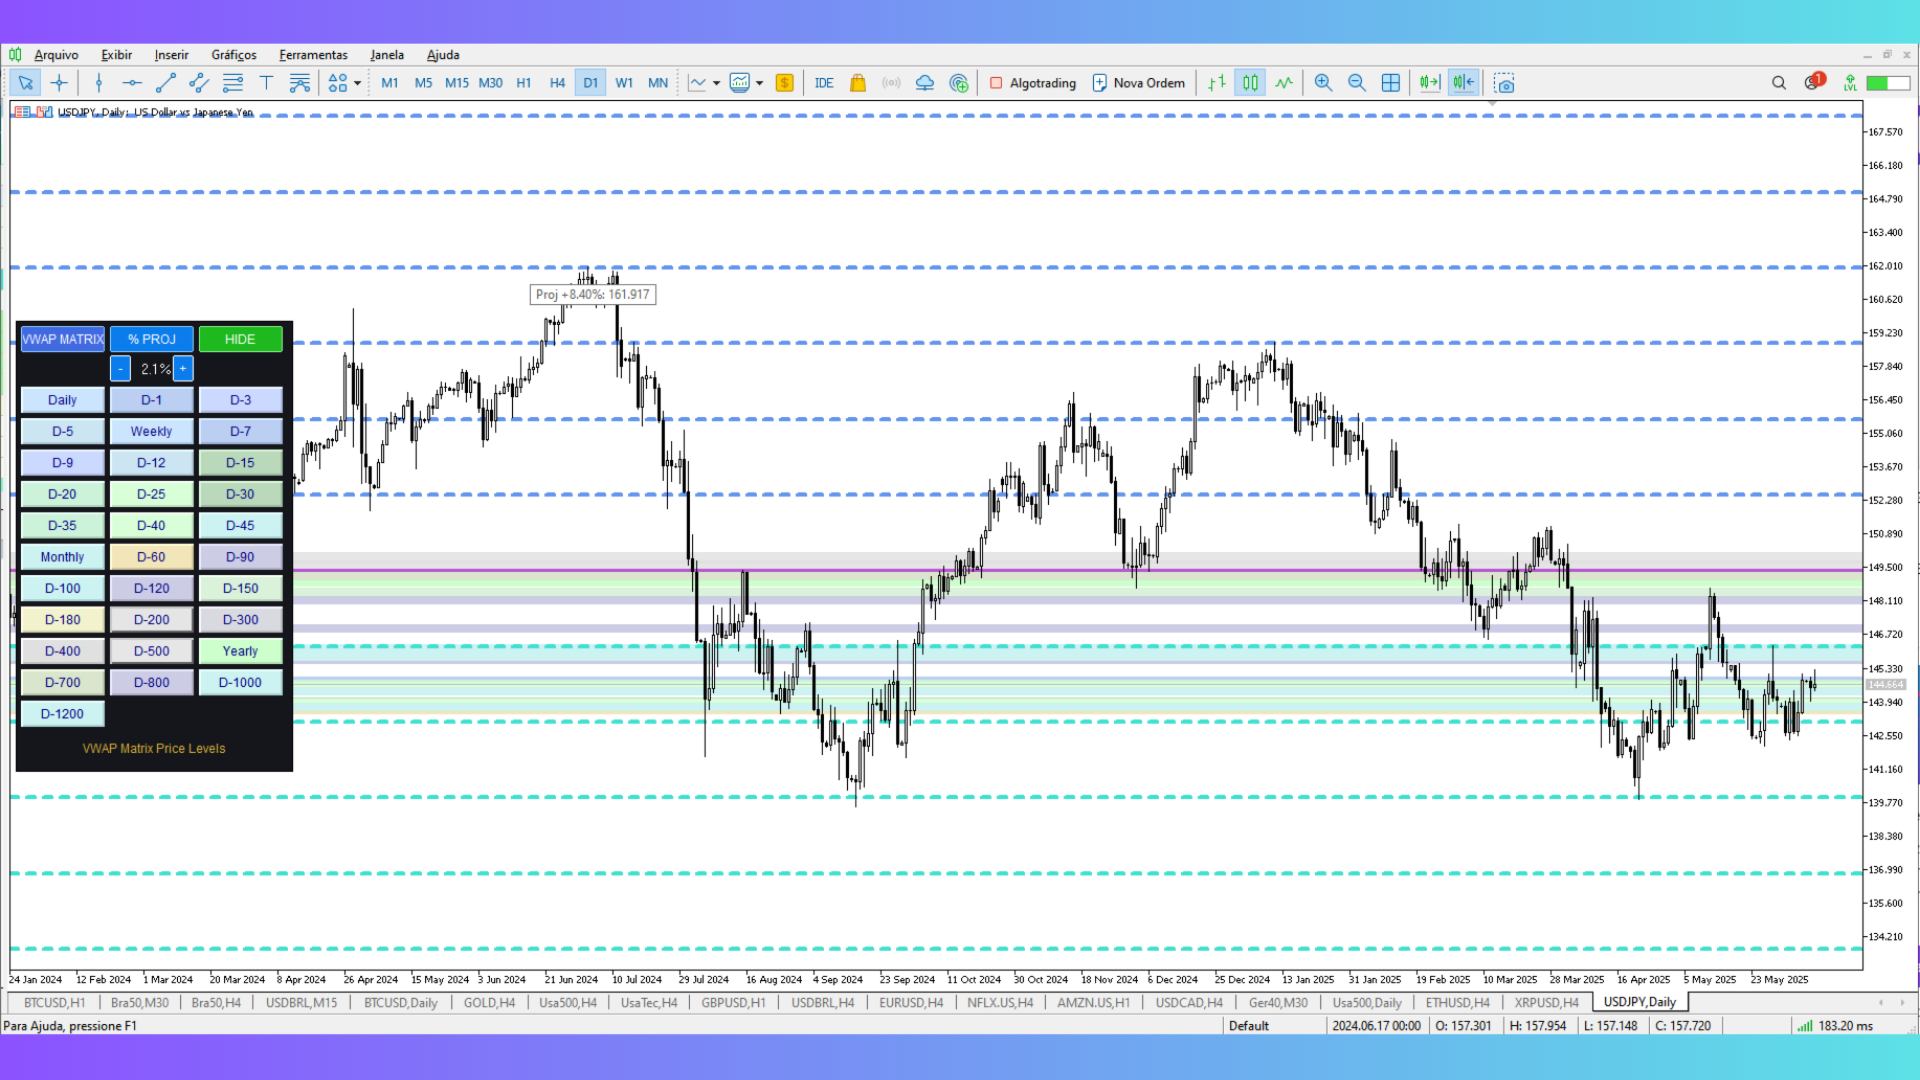Pick the trendline drawing tool
The height and width of the screenshot is (1080, 1920).
point(166,83)
